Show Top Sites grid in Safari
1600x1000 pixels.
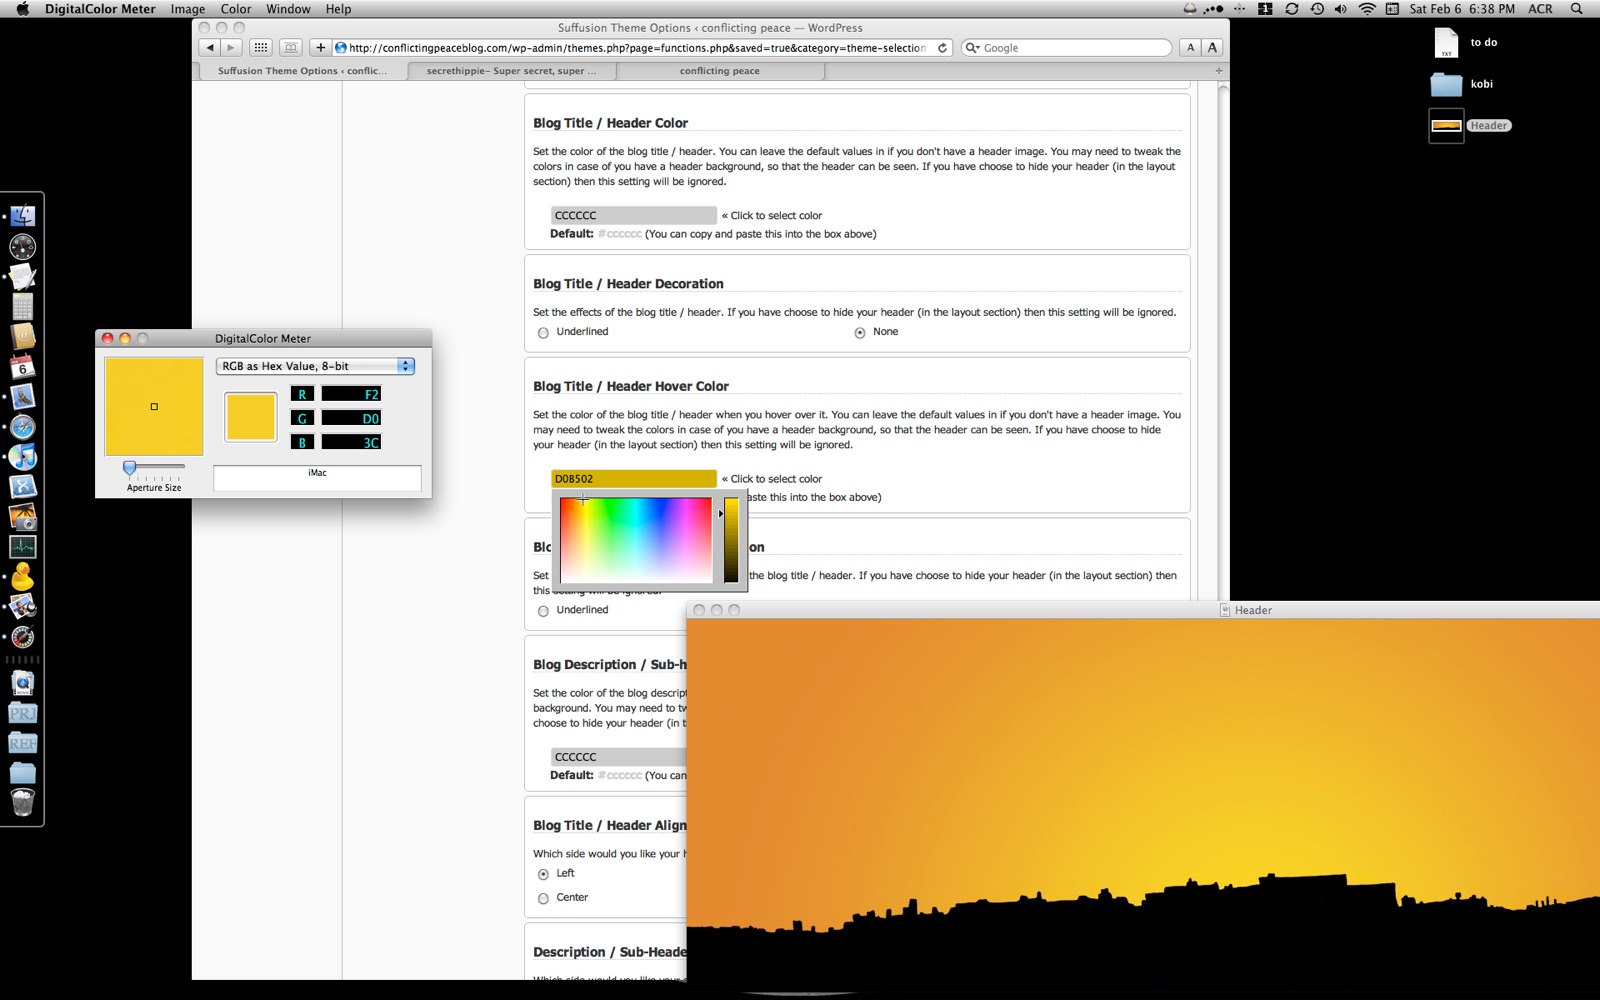click(260, 47)
